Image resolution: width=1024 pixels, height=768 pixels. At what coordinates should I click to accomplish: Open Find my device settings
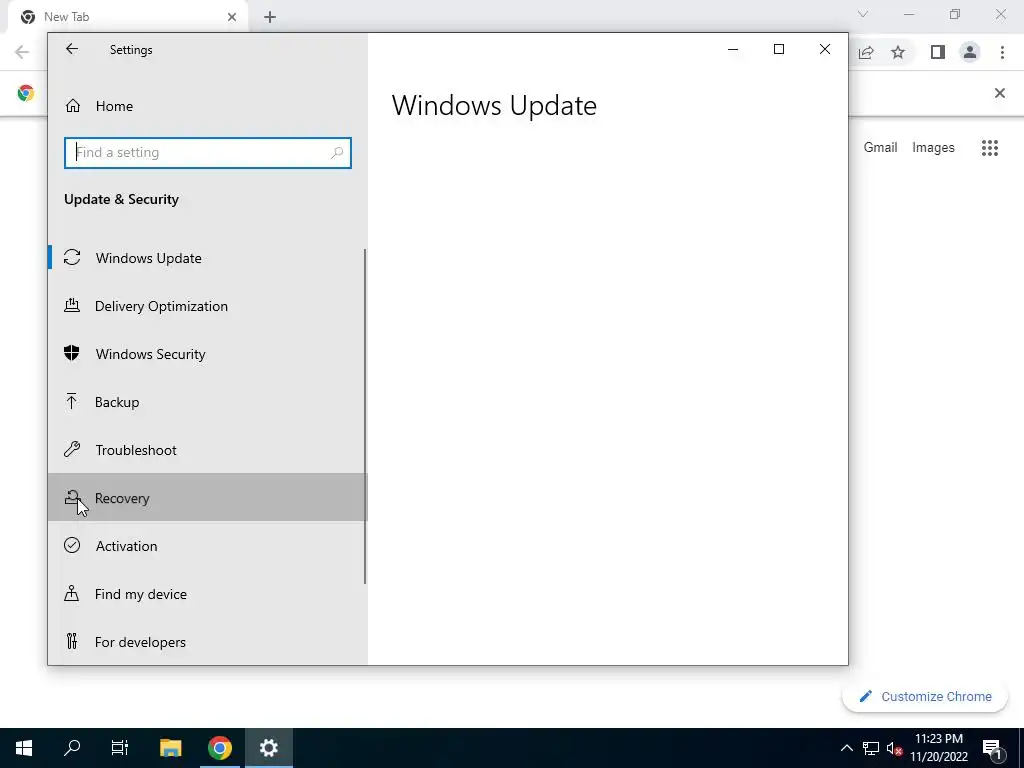208,594
